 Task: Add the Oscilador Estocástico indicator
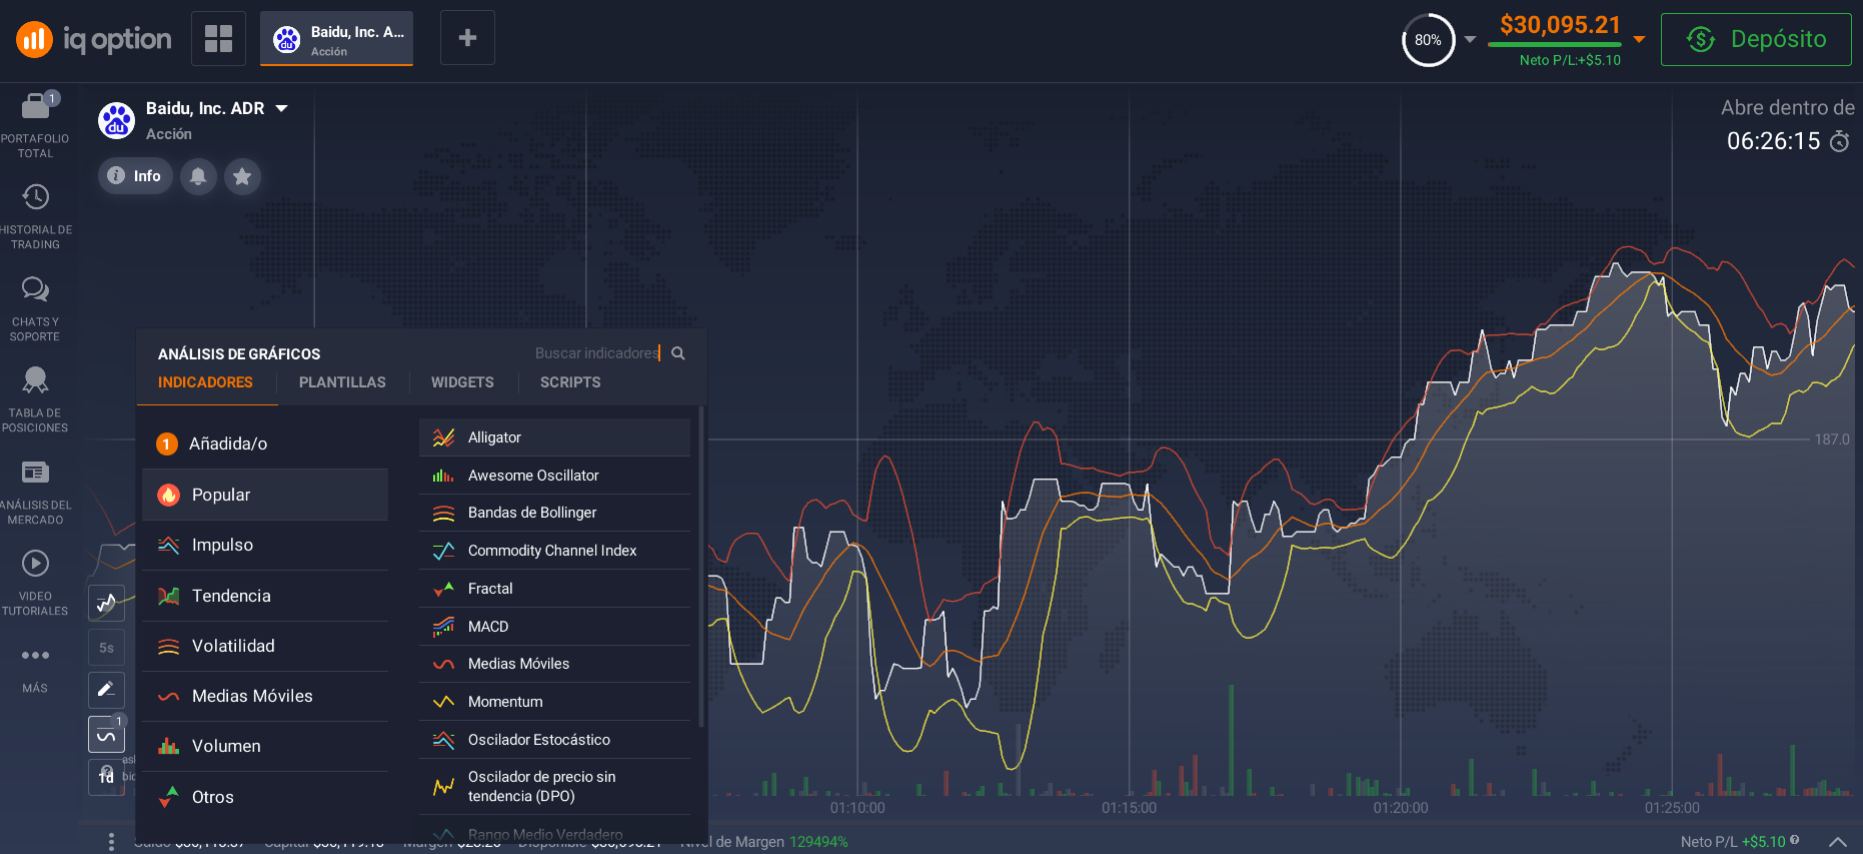[x=555, y=739]
